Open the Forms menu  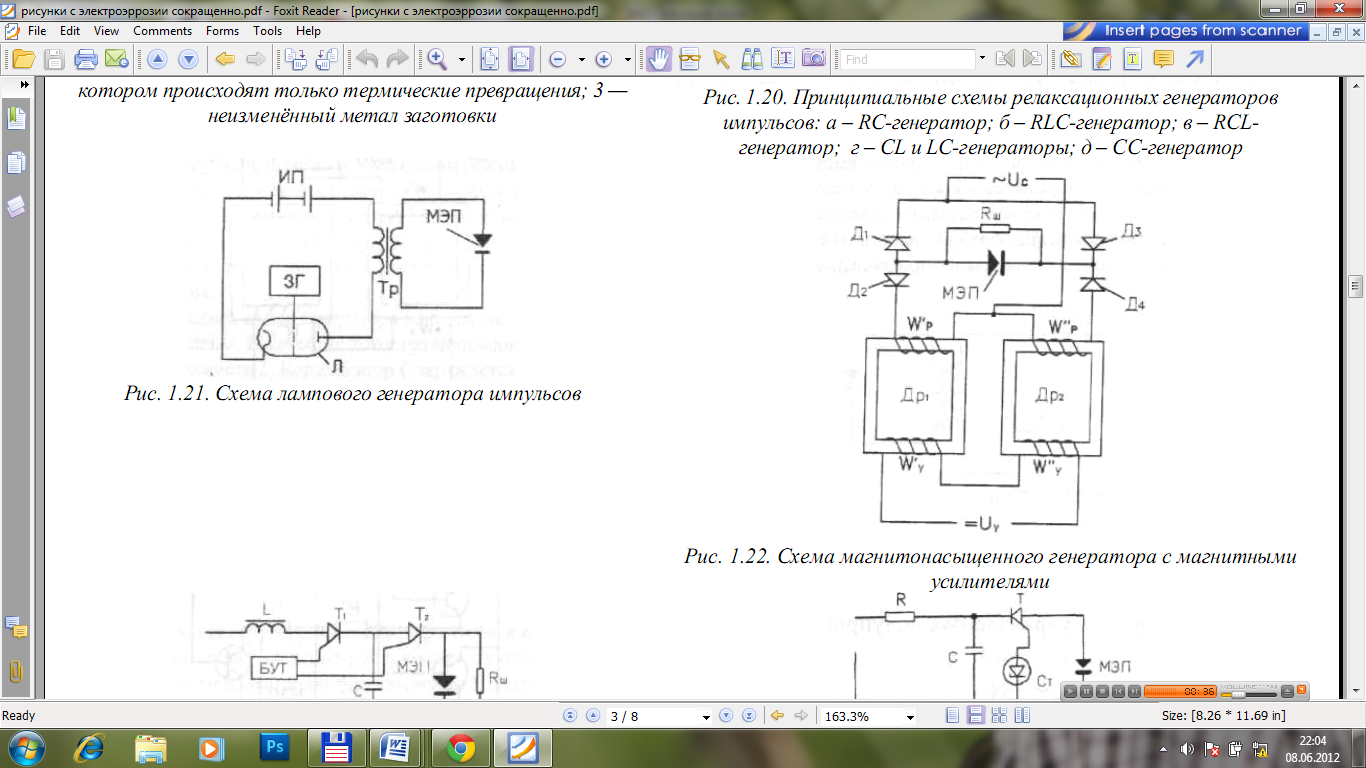point(222,31)
